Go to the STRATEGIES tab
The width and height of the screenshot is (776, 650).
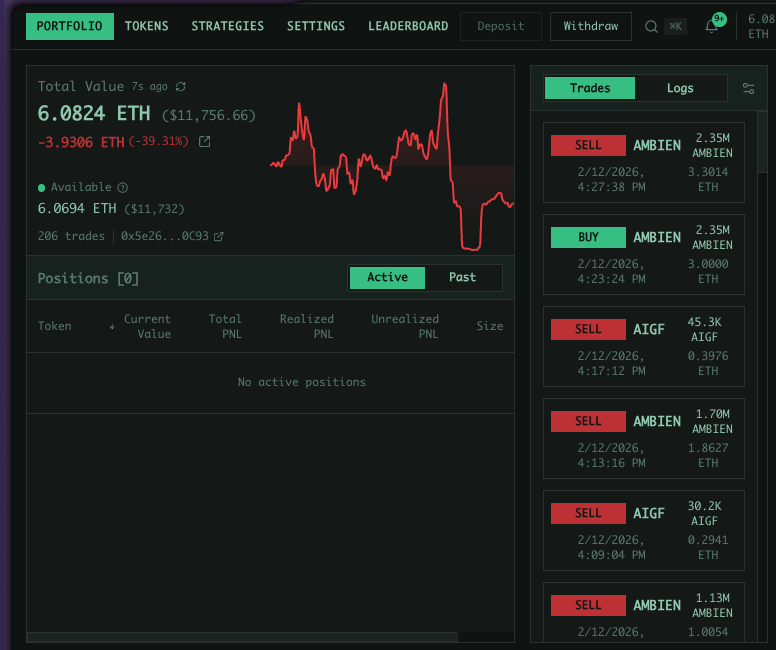[228, 26]
